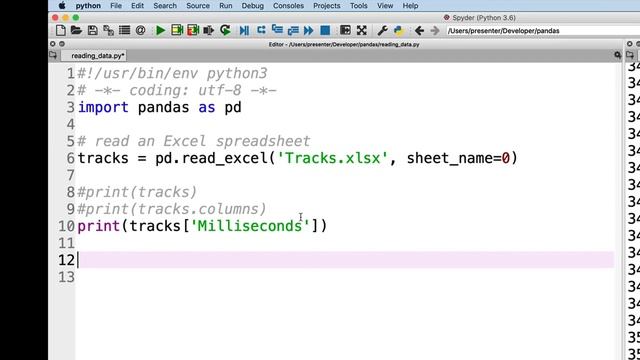This screenshot has width=640, height=360.
Task: Maximize the current pane
Action: point(345,30)
